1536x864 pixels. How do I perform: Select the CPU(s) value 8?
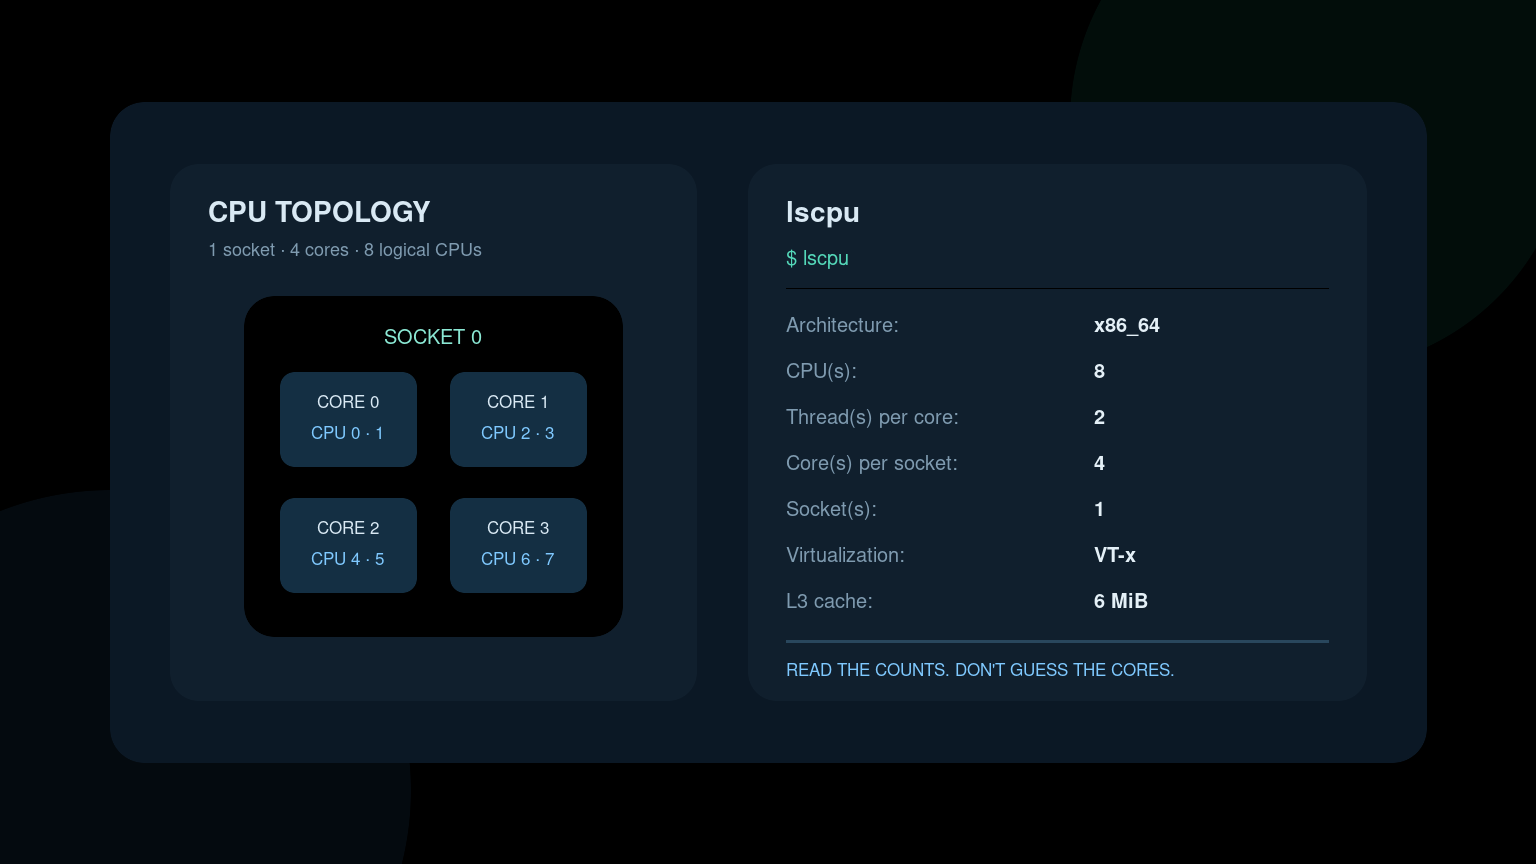click(1099, 371)
